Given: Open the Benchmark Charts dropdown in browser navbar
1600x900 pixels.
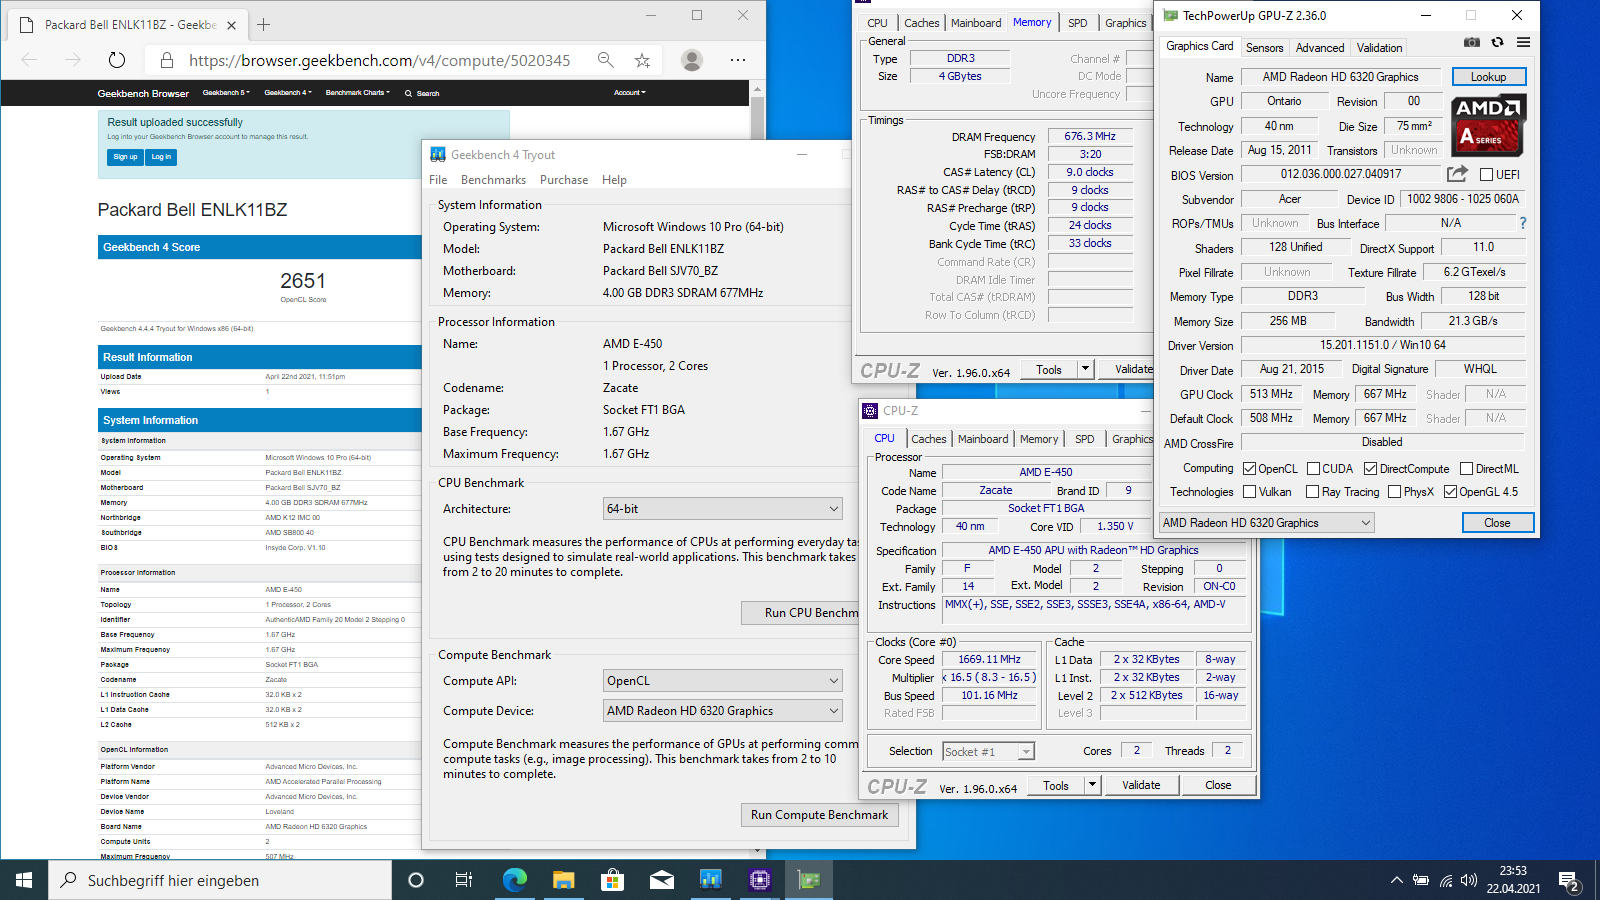Looking at the screenshot, I should (x=357, y=93).
